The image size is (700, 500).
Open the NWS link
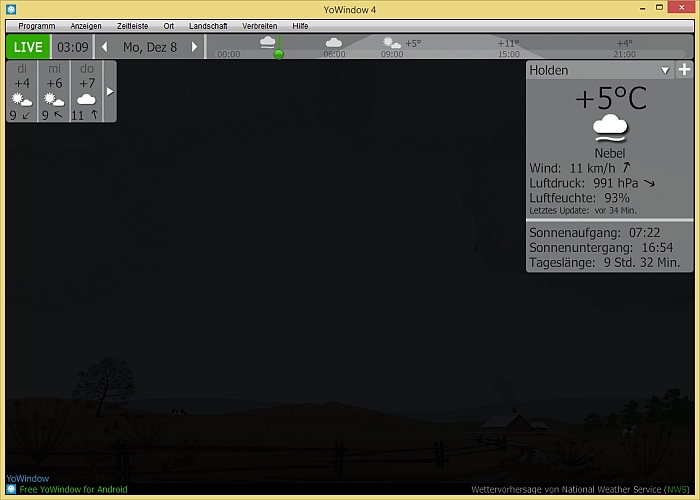point(675,490)
